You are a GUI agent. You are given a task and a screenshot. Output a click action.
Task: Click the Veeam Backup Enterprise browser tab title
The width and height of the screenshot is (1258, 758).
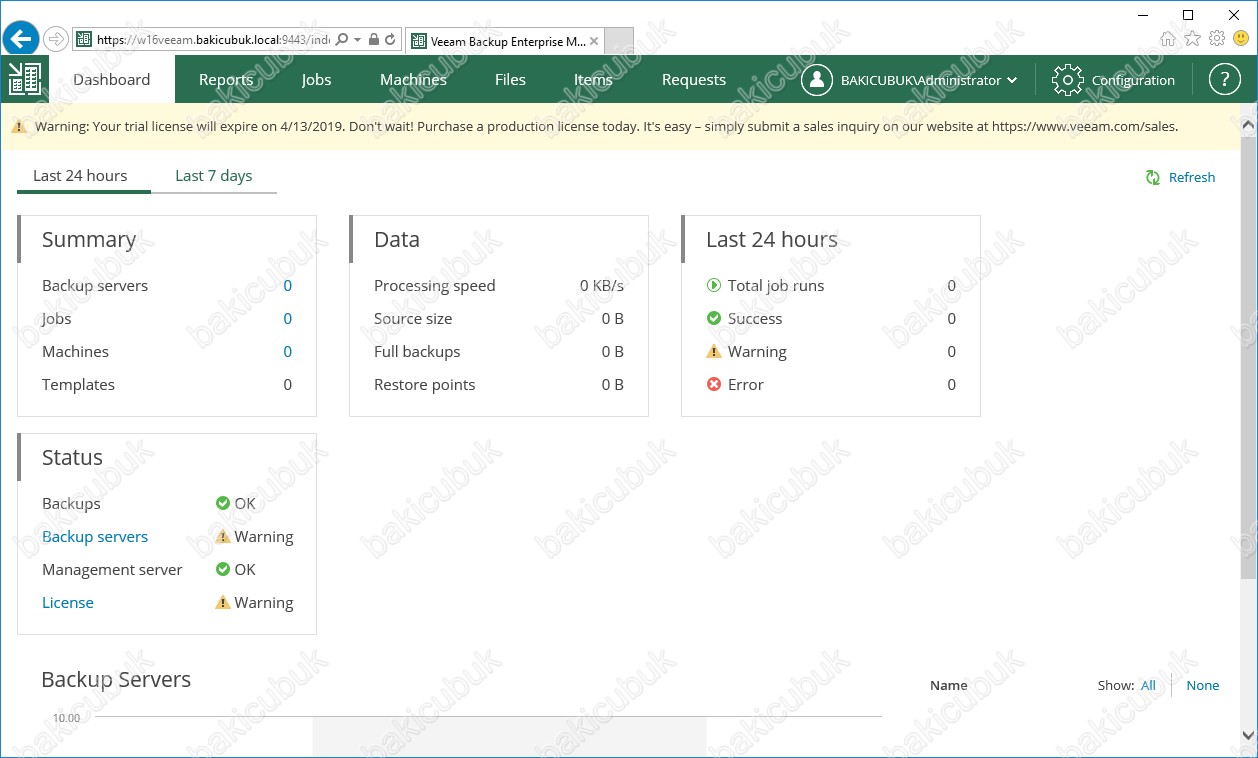tap(508, 41)
